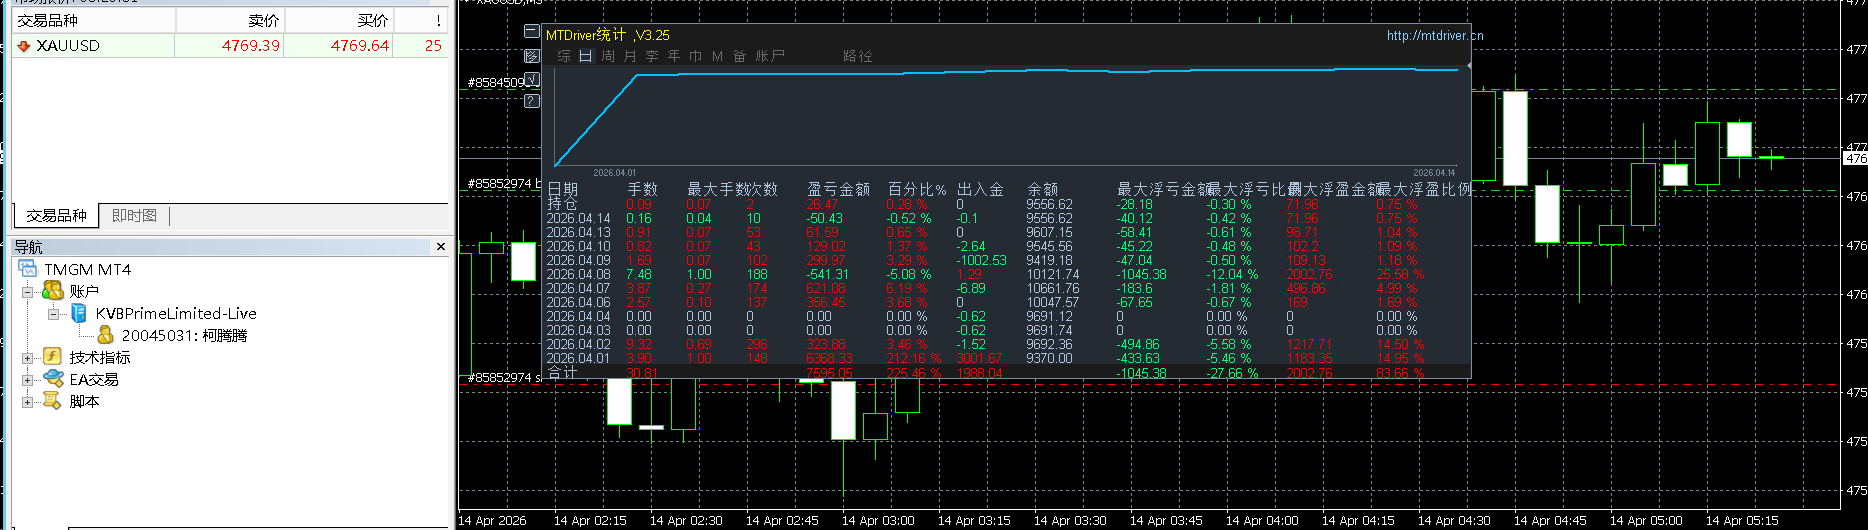
Task: Click the 路径 path button
Action: pos(858,56)
